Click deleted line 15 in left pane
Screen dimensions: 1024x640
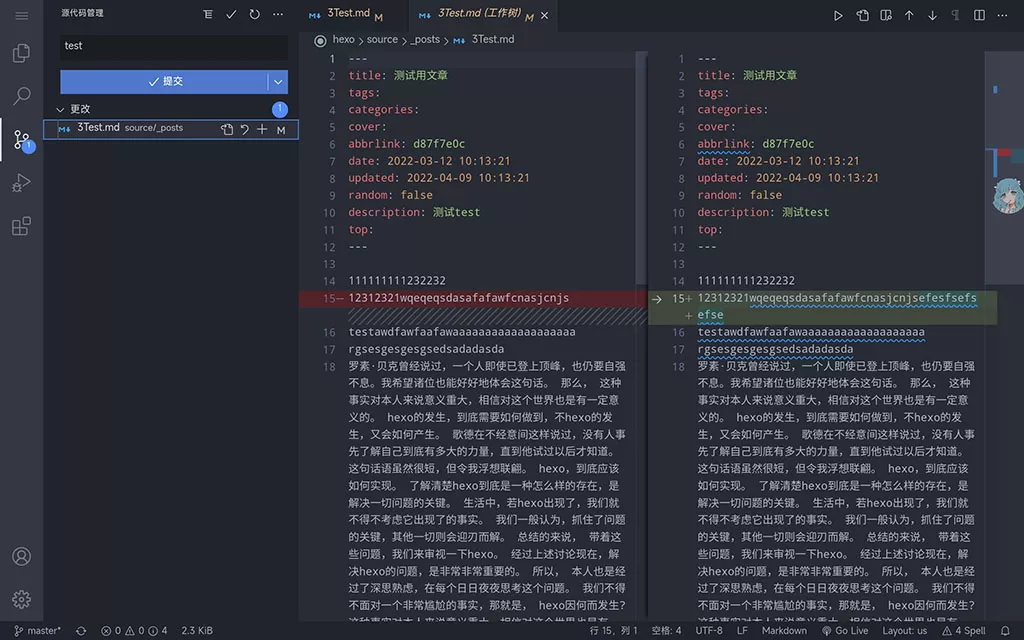pos(473,298)
